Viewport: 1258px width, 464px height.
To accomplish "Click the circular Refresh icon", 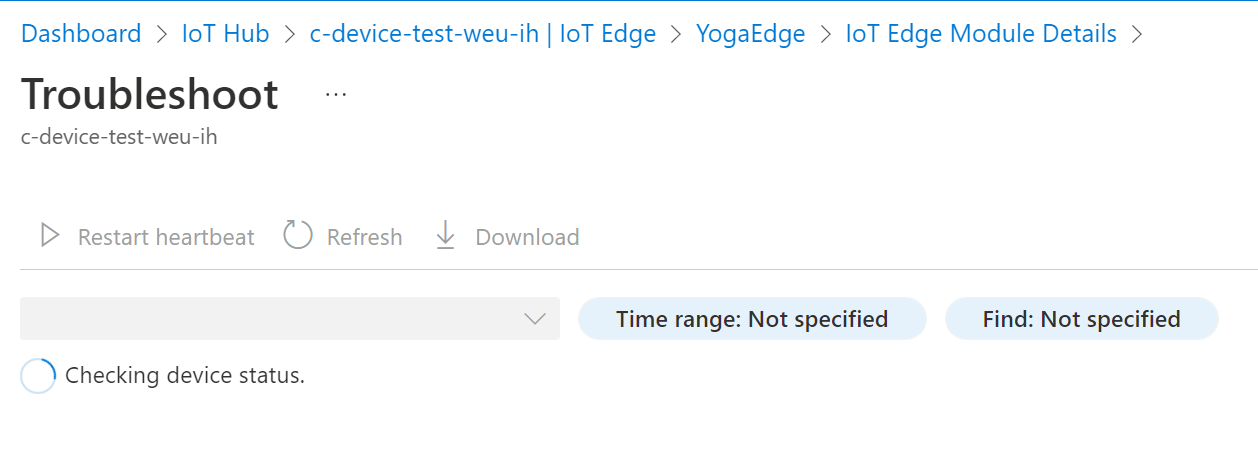I will (298, 236).
